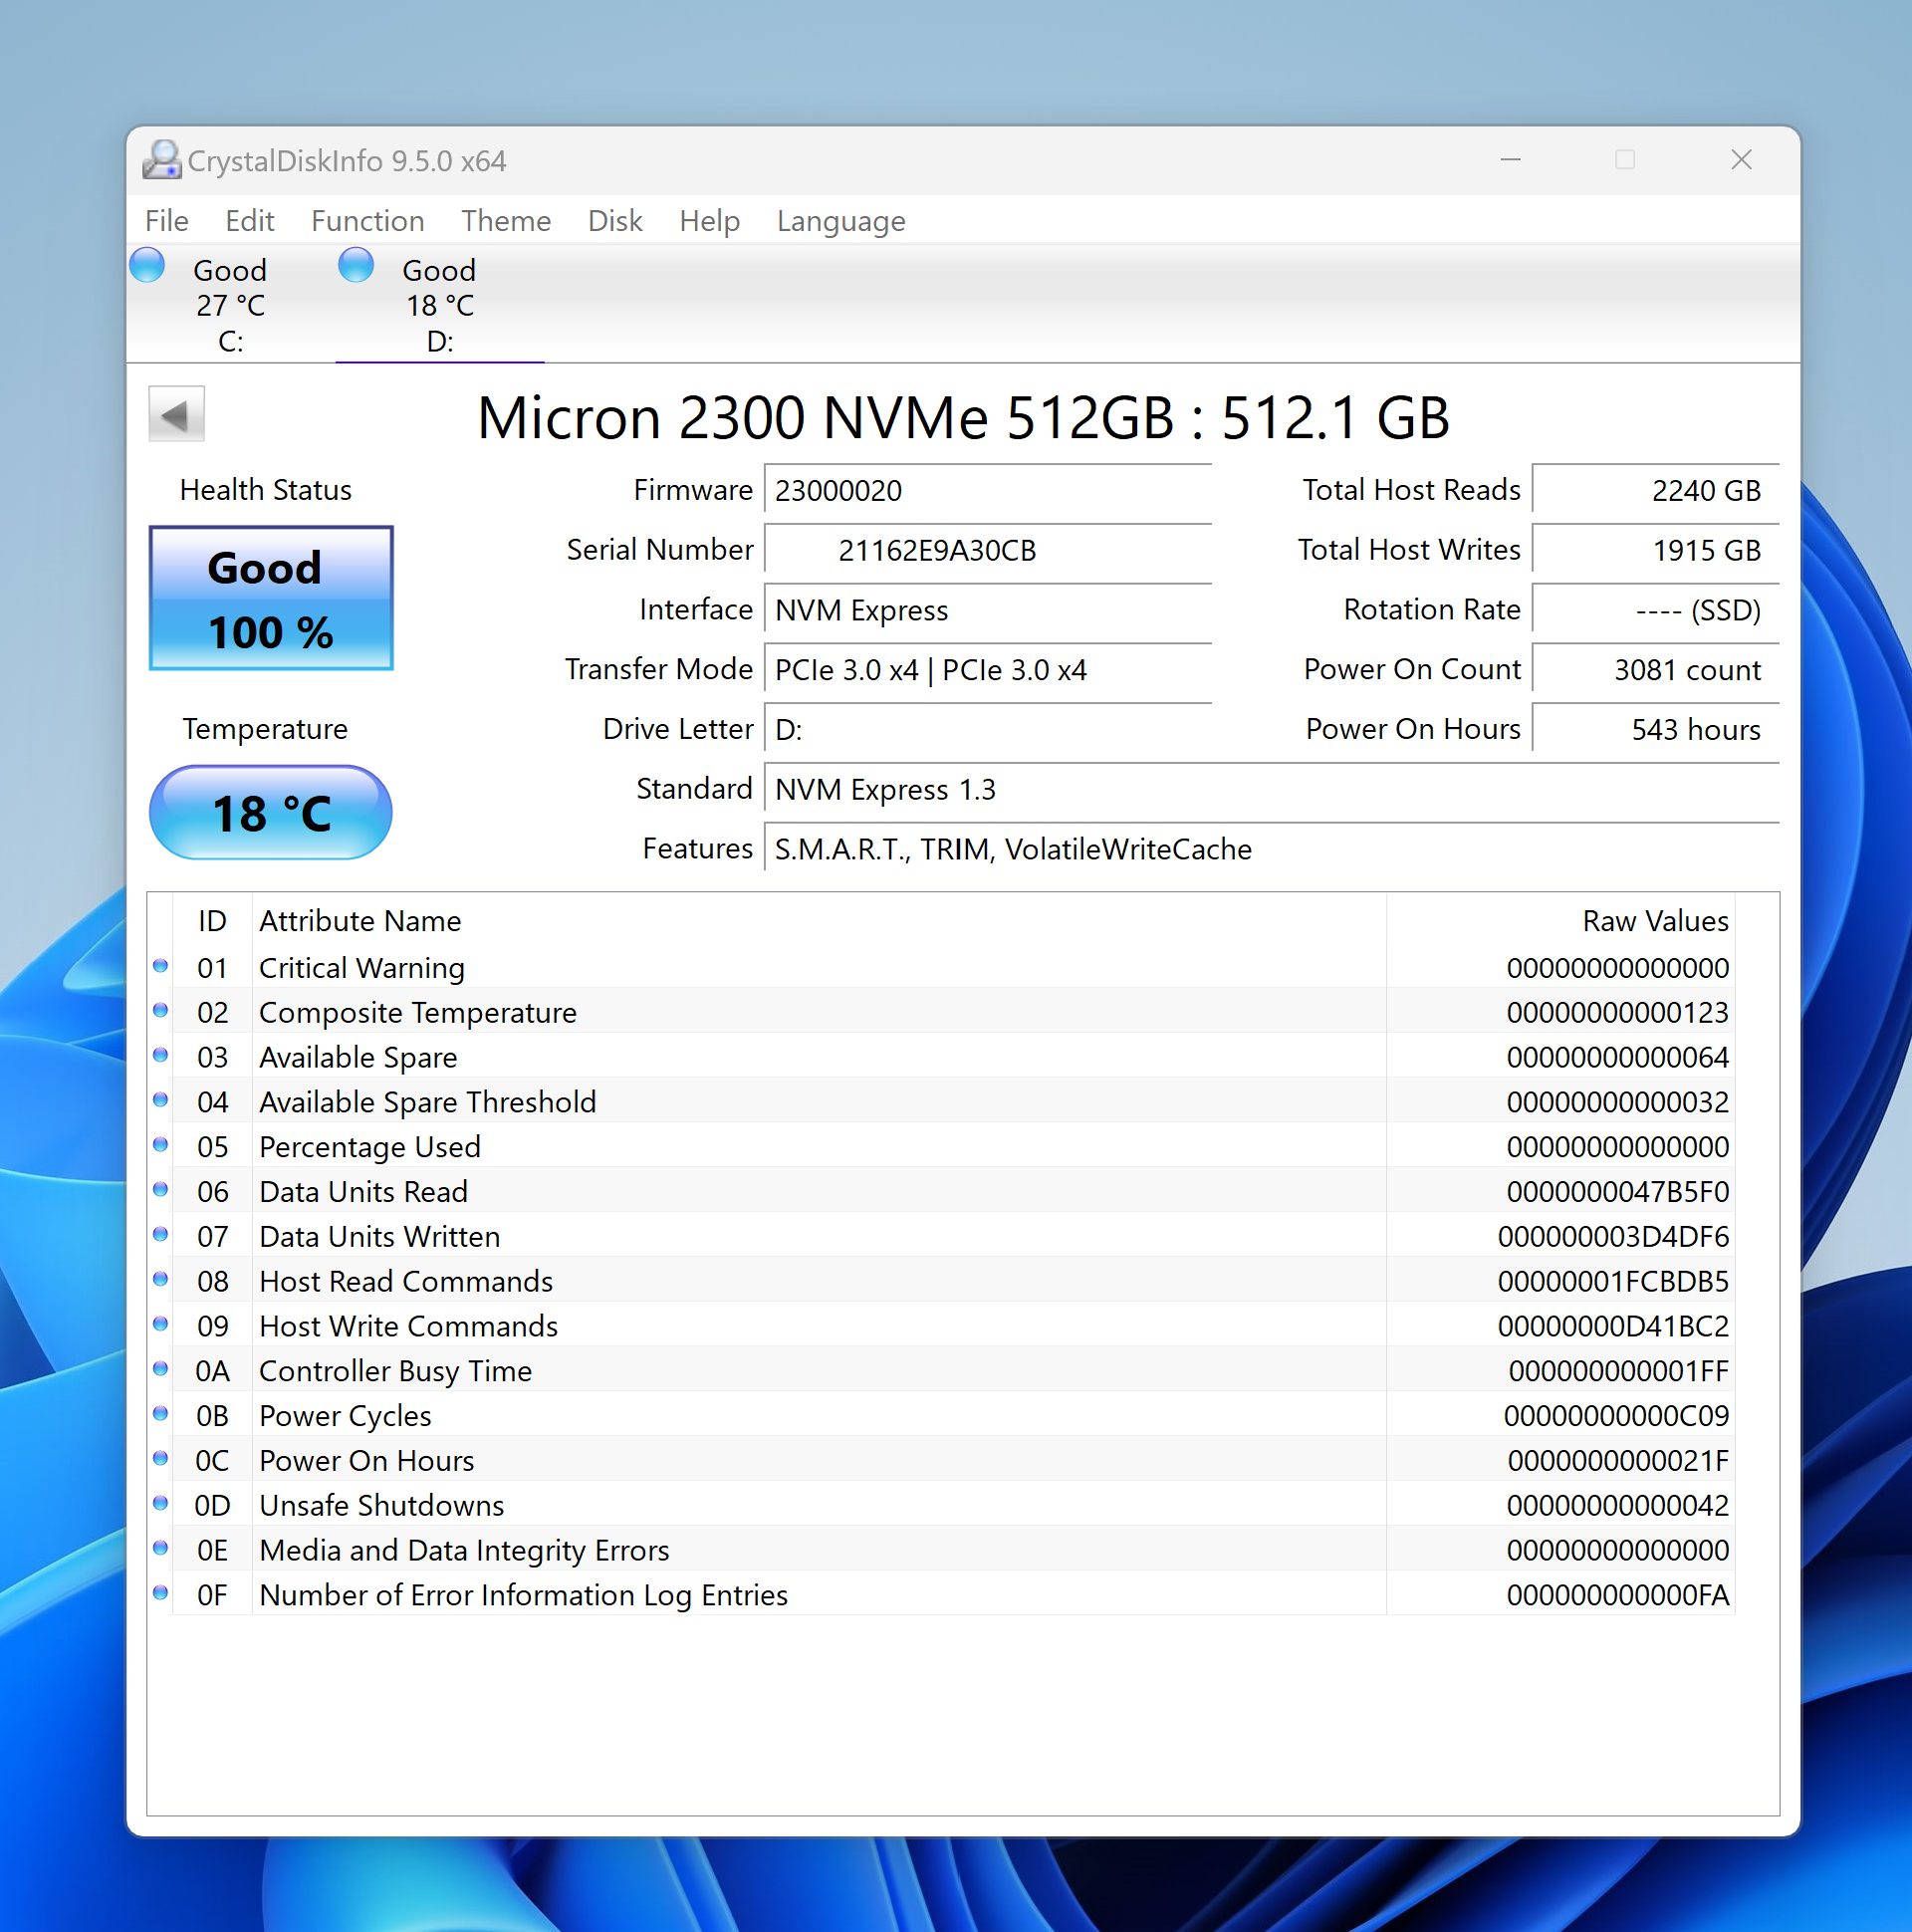Click the Micron 2300 NVMe 512GB title

tap(963, 417)
